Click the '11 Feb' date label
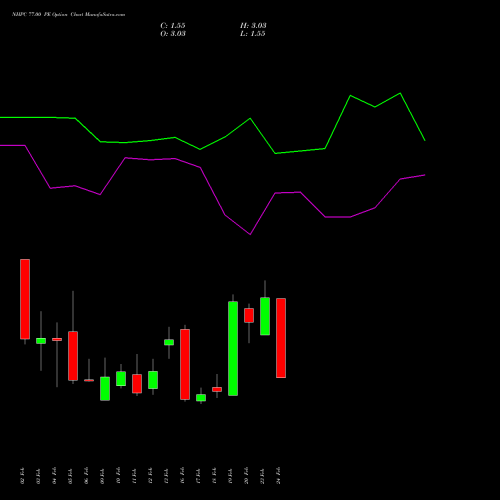The height and width of the screenshot is (500, 500). (x=134, y=476)
